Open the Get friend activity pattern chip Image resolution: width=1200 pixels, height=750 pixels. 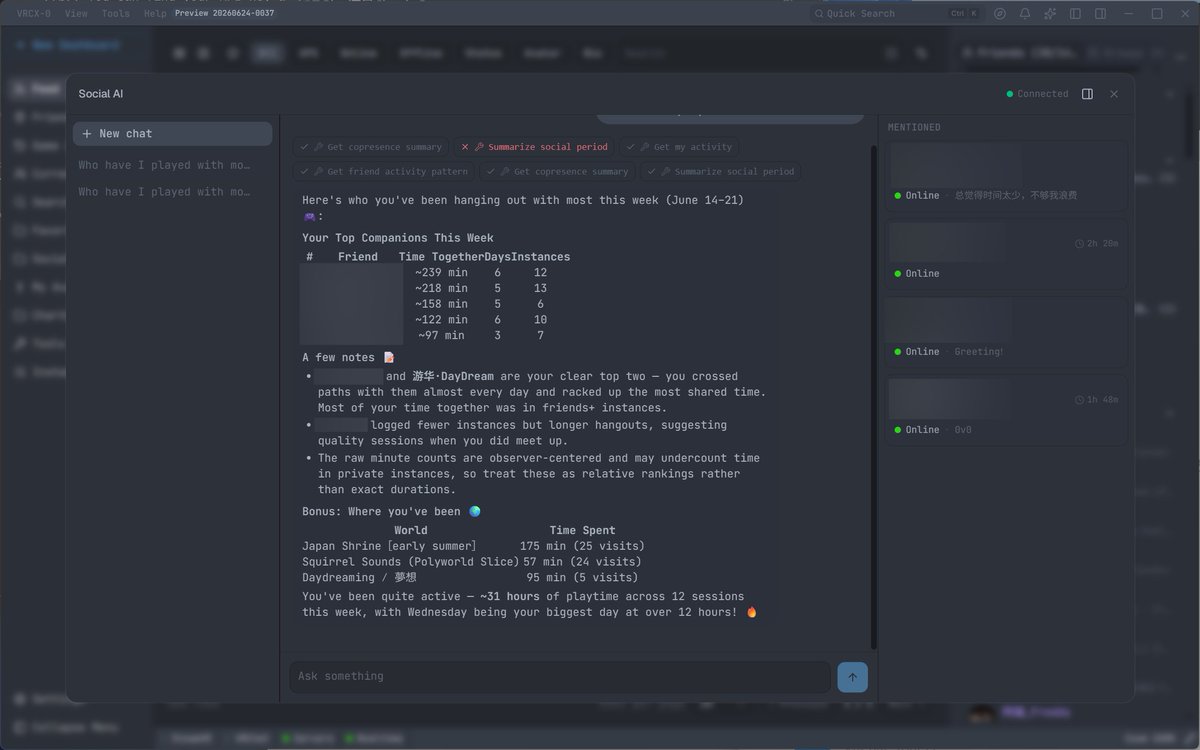tap(384, 171)
